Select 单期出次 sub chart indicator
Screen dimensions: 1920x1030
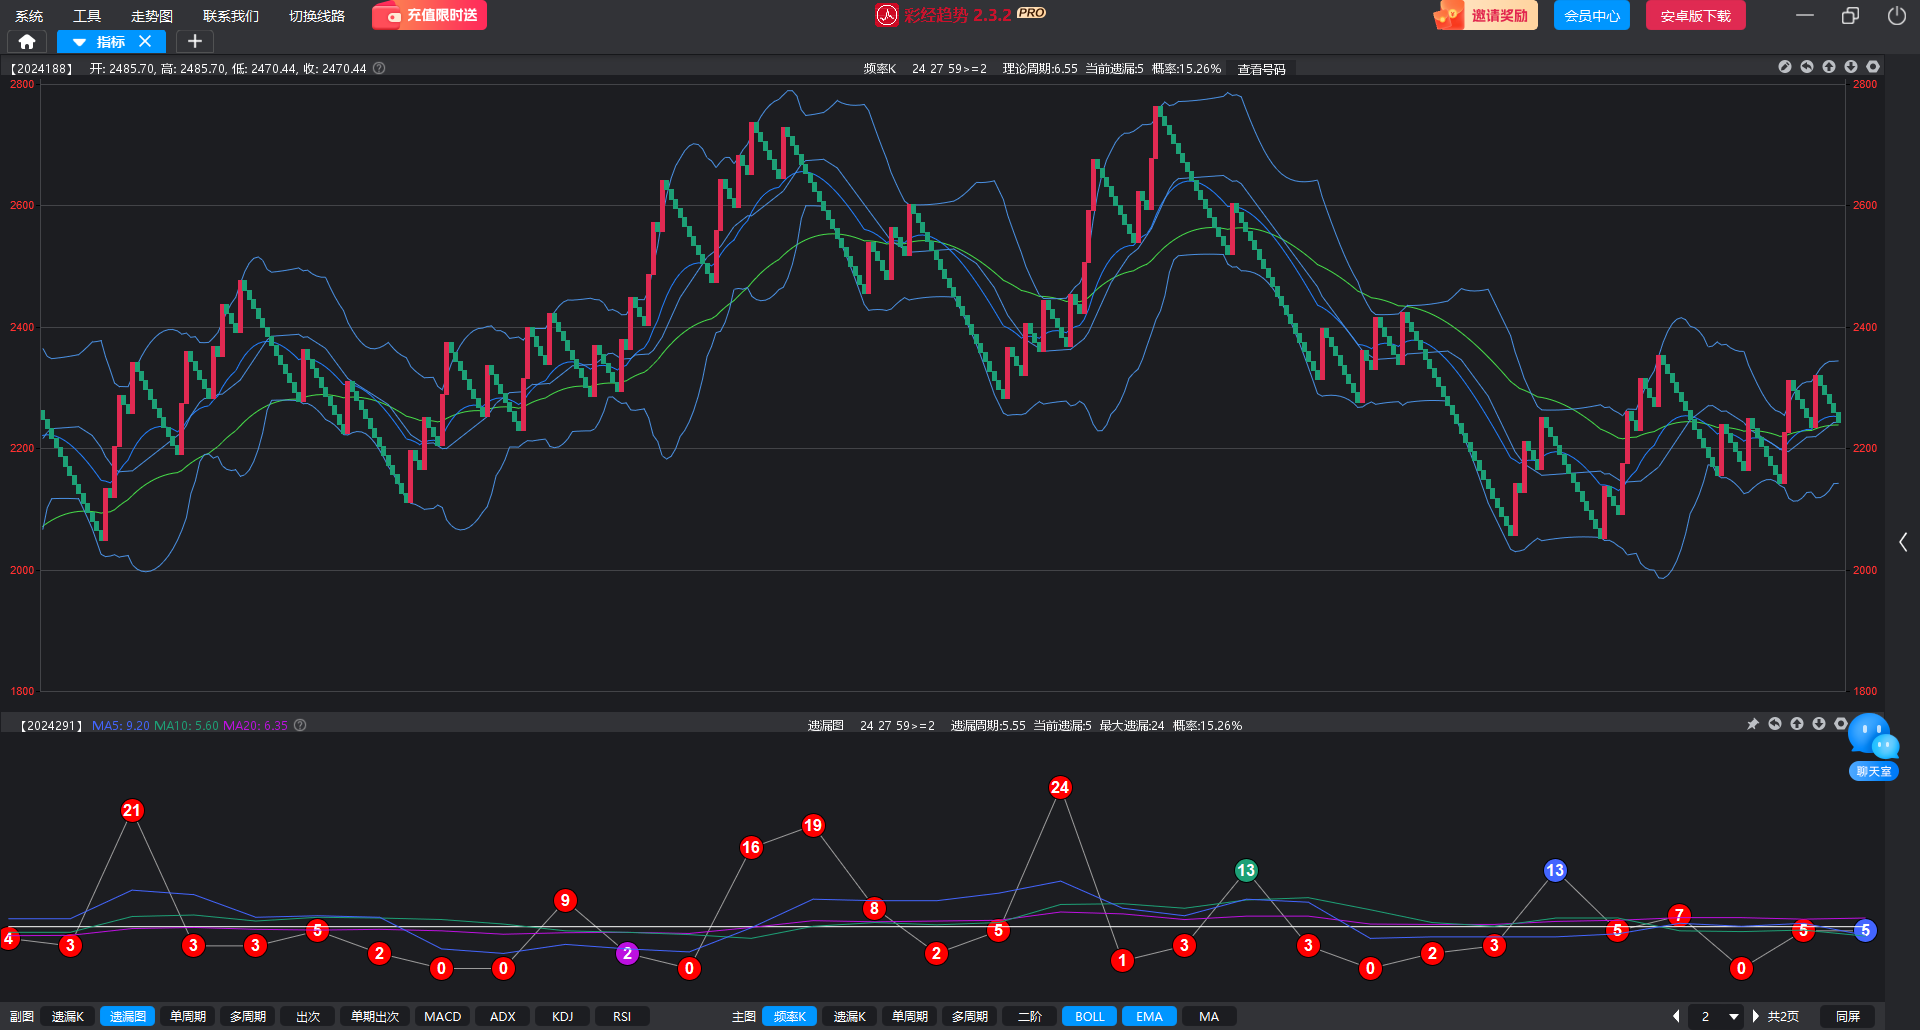pyautogui.click(x=375, y=1016)
